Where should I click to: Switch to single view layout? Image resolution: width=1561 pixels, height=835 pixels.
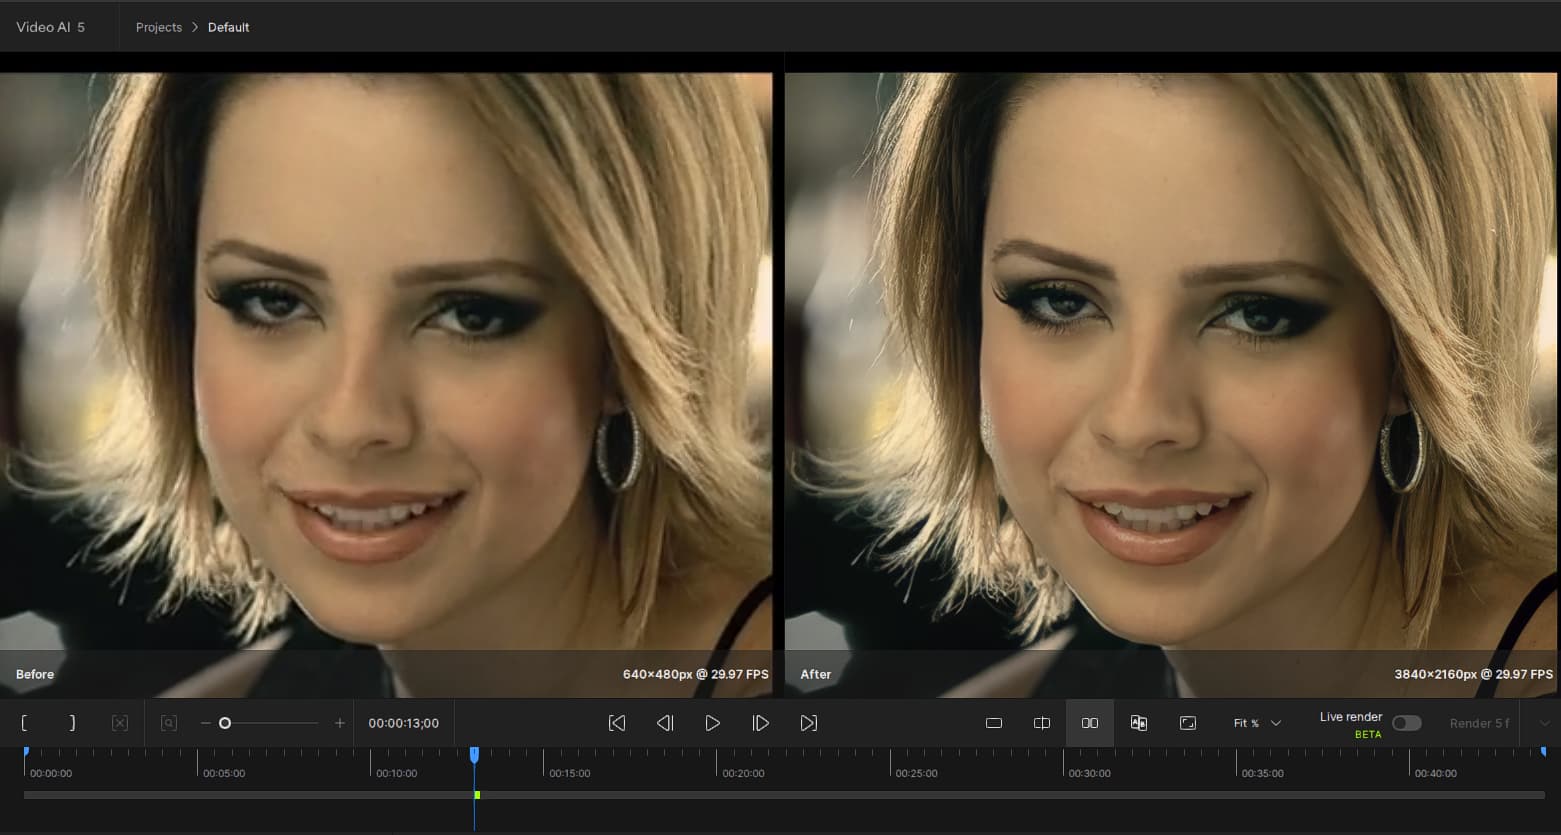[994, 723]
